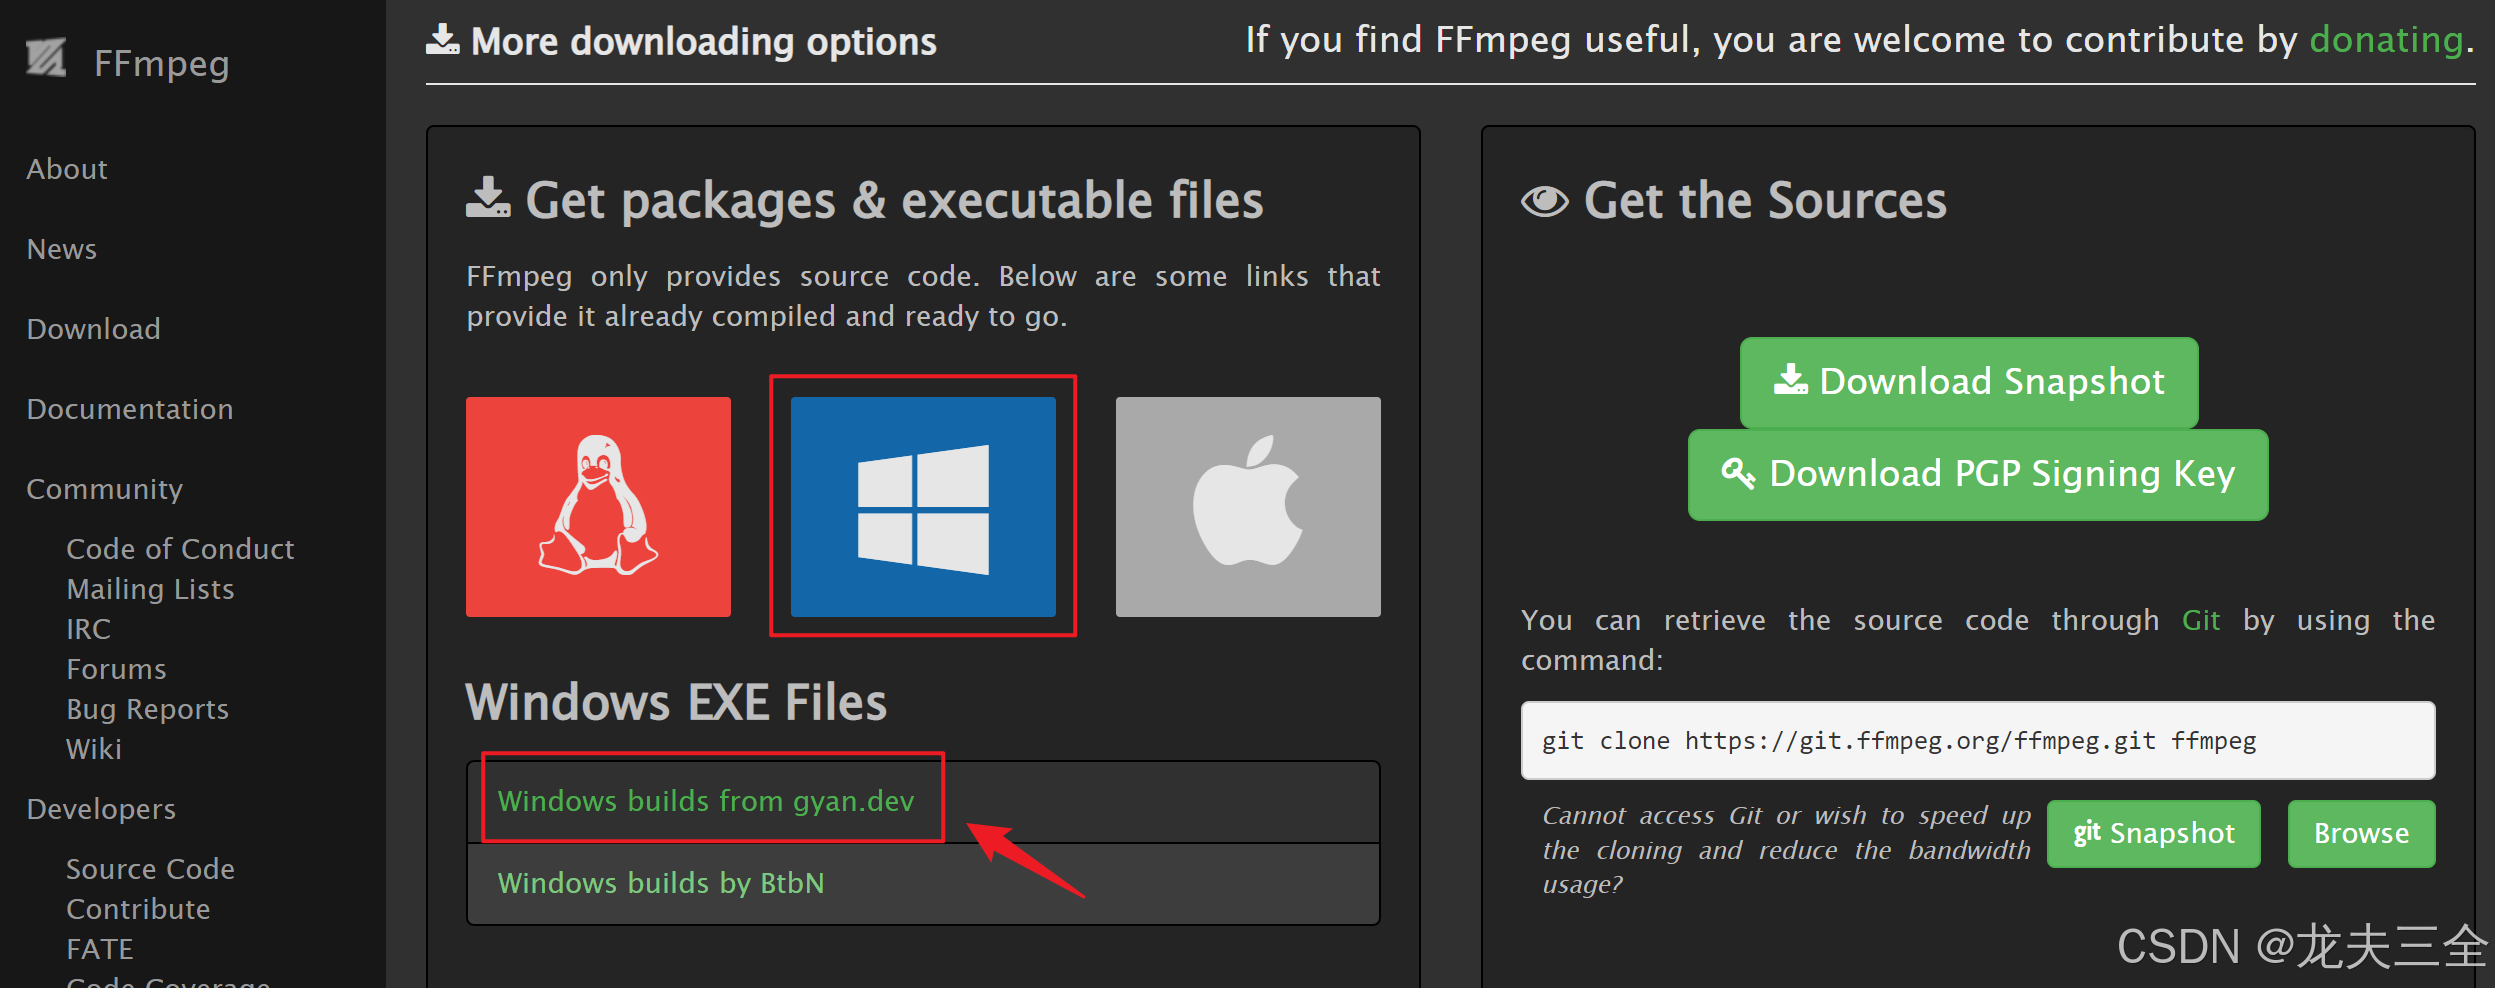This screenshot has width=2495, height=988.
Task: Select Bug Reports under Community
Action: pyautogui.click(x=147, y=709)
